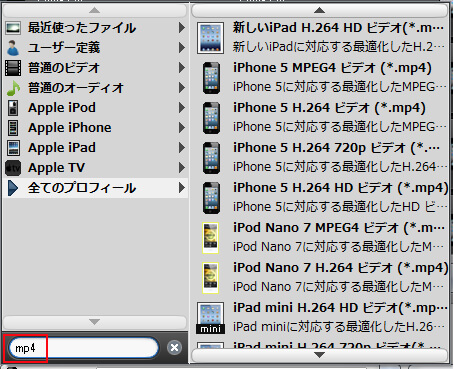This screenshot has width=454, height=369.
Task: Choose iPad mini H.264 HD ビデオ title
Action: [x=340, y=308]
